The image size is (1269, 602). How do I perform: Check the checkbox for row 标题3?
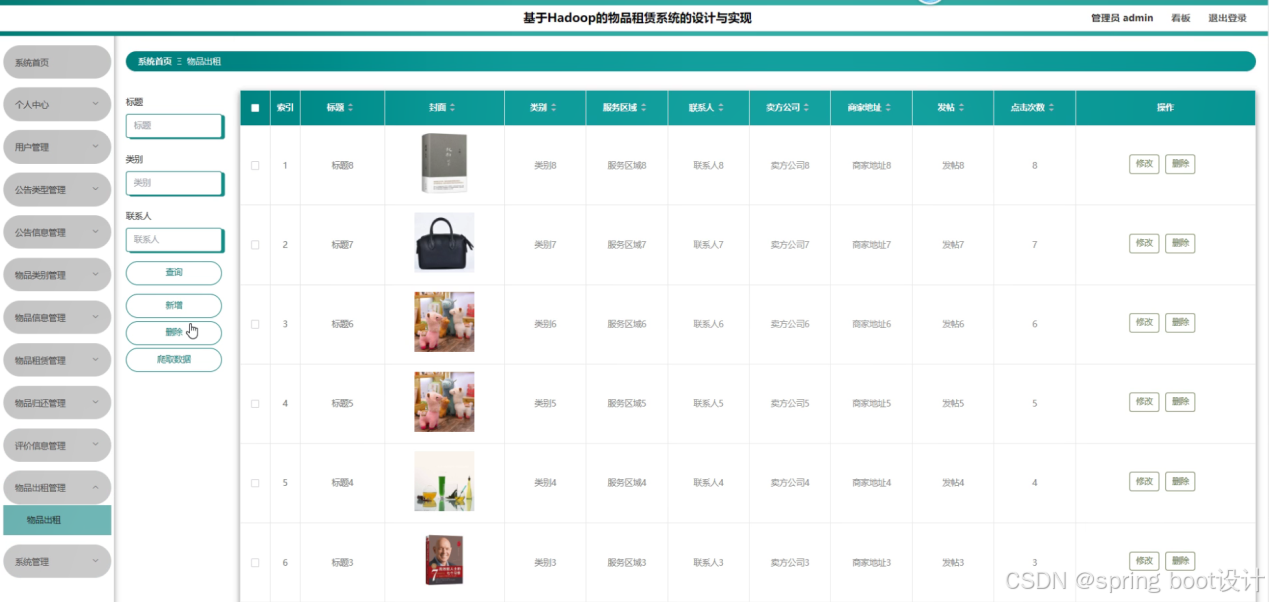[x=255, y=562]
